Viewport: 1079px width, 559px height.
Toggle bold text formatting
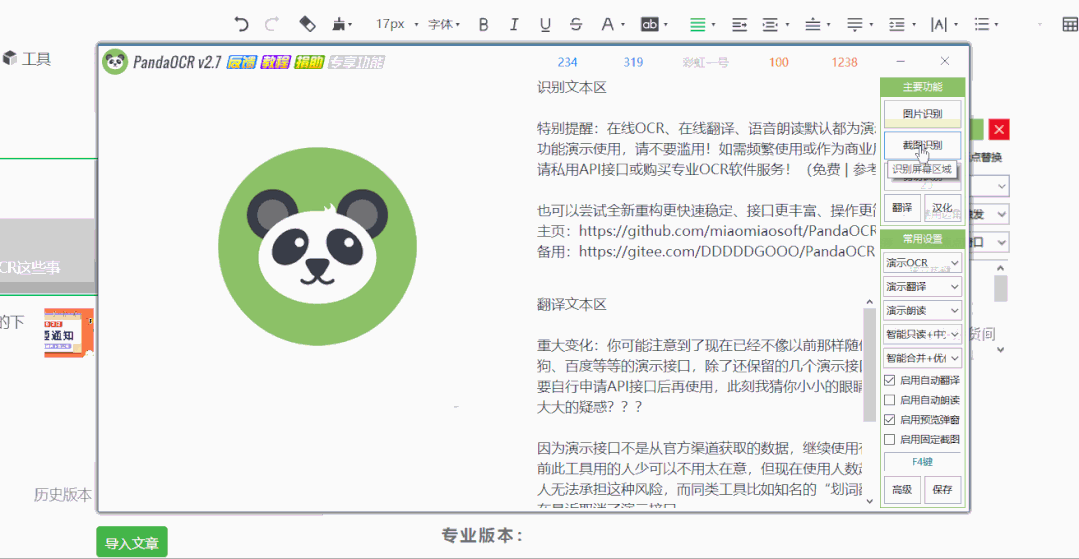[484, 24]
